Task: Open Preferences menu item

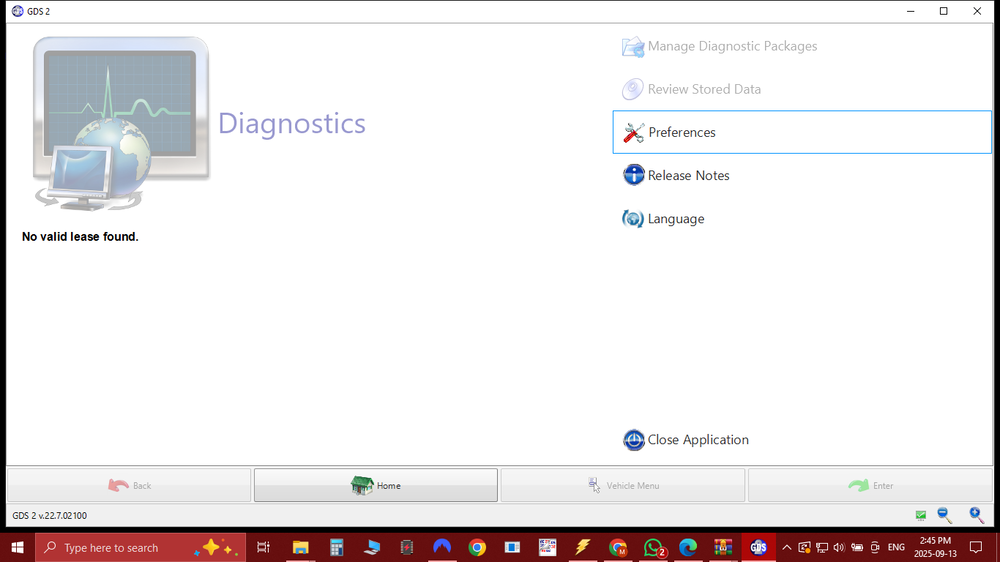Action: click(x=802, y=132)
